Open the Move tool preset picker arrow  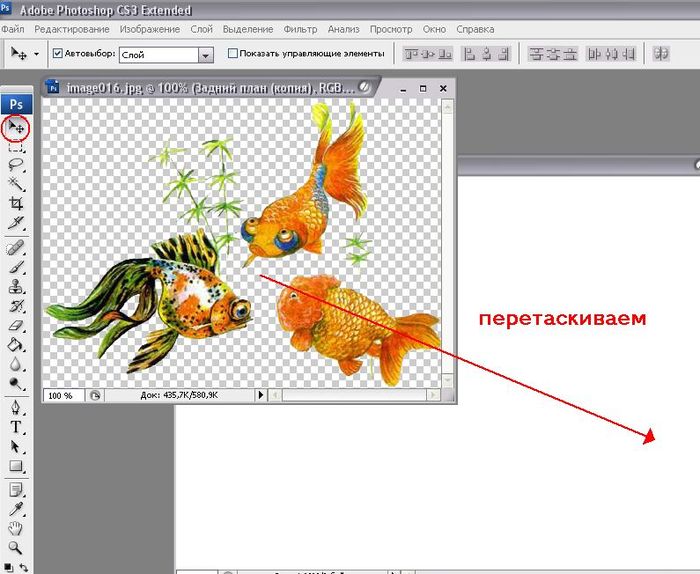point(37,54)
